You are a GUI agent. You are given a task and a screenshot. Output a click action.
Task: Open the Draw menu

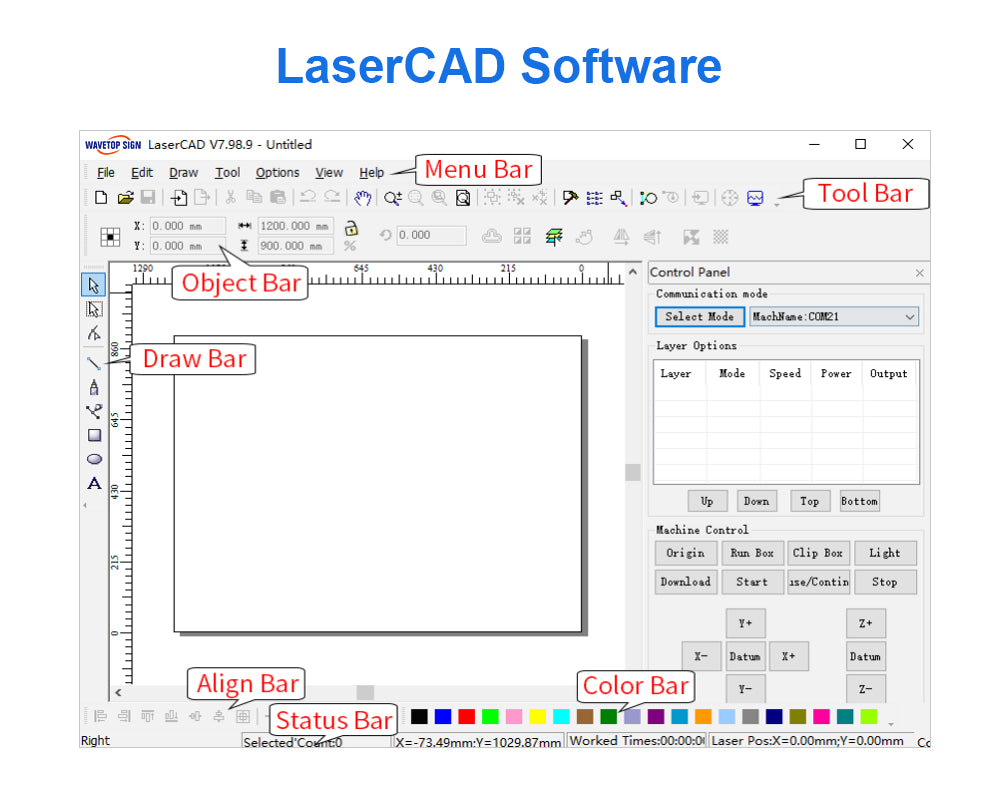coord(183,172)
